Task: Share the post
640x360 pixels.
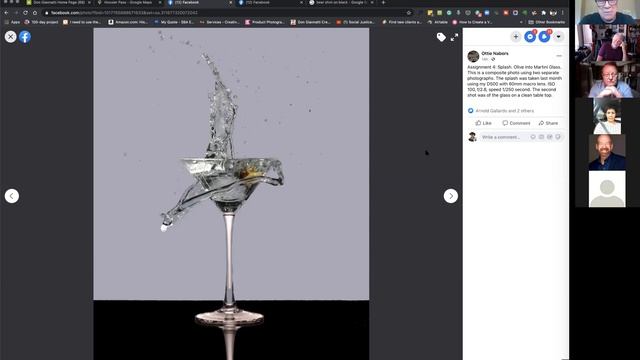Action: click(x=548, y=123)
